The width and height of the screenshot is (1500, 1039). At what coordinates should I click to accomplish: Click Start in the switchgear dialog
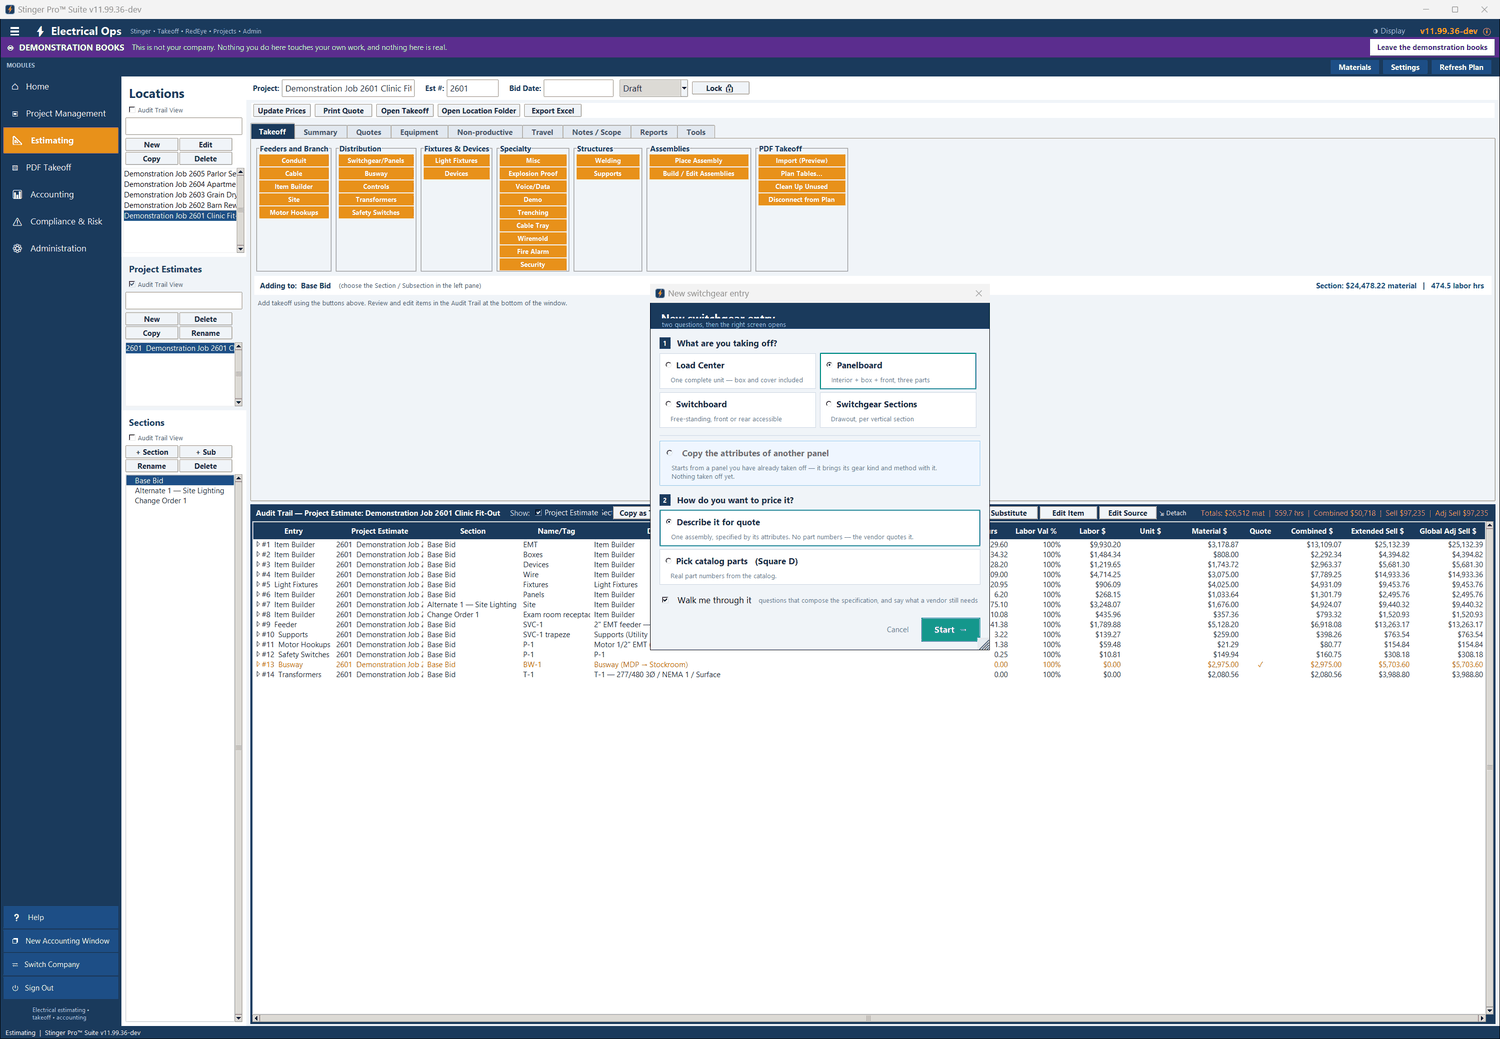click(x=950, y=630)
